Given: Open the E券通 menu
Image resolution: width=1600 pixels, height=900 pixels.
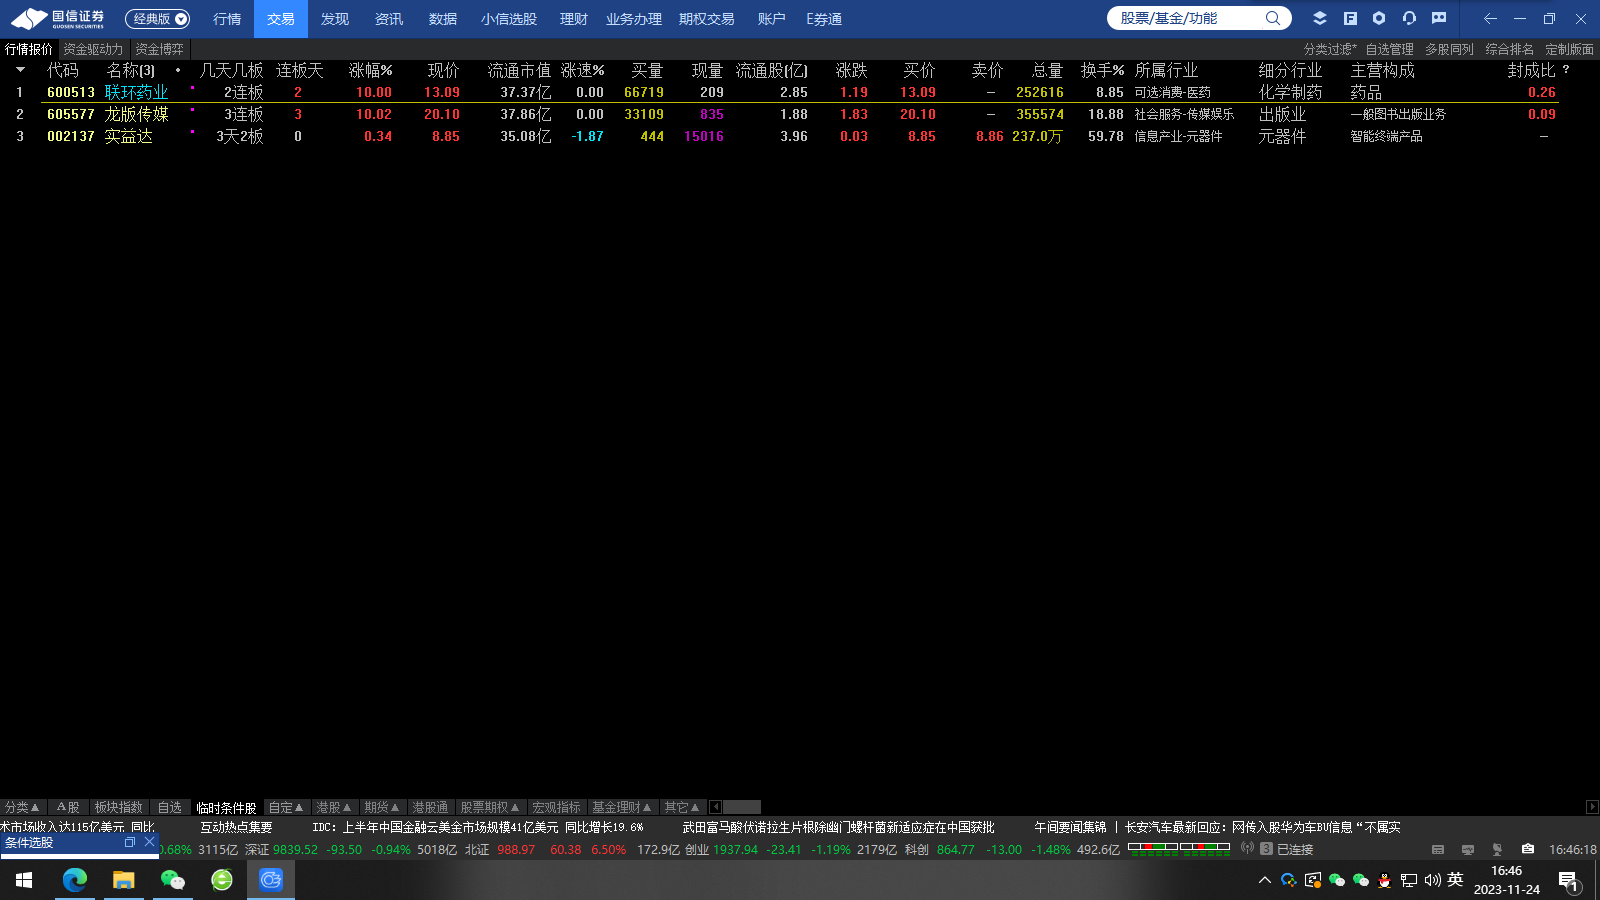Looking at the screenshot, I should (x=824, y=19).
